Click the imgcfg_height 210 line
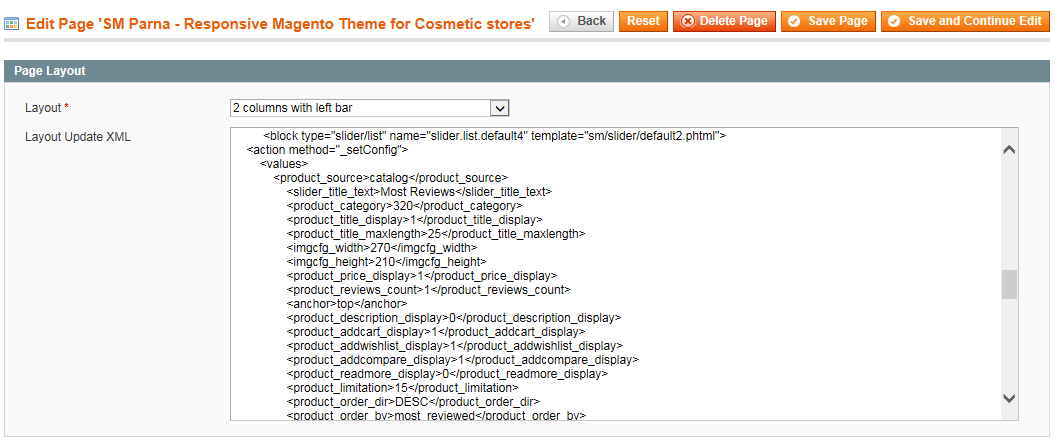This screenshot has width=1055, height=441. pyautogui.click(x=386, y=261)
